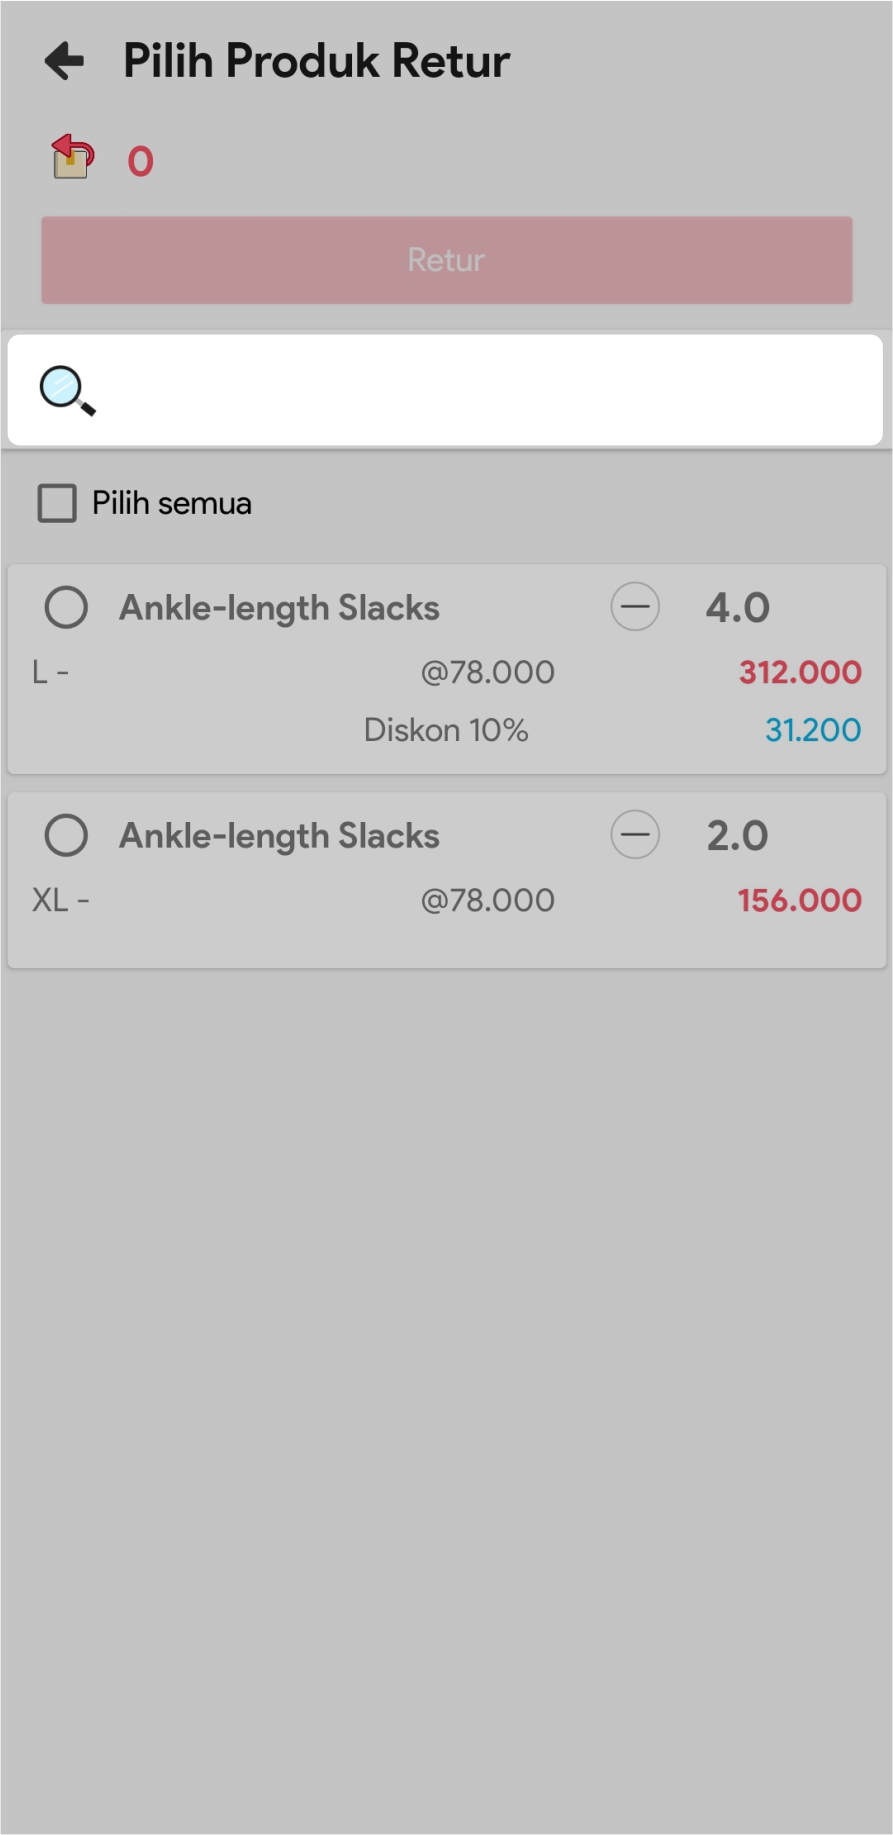Focus the product search field
This screenshot has width=893, height=1835.
480,391
